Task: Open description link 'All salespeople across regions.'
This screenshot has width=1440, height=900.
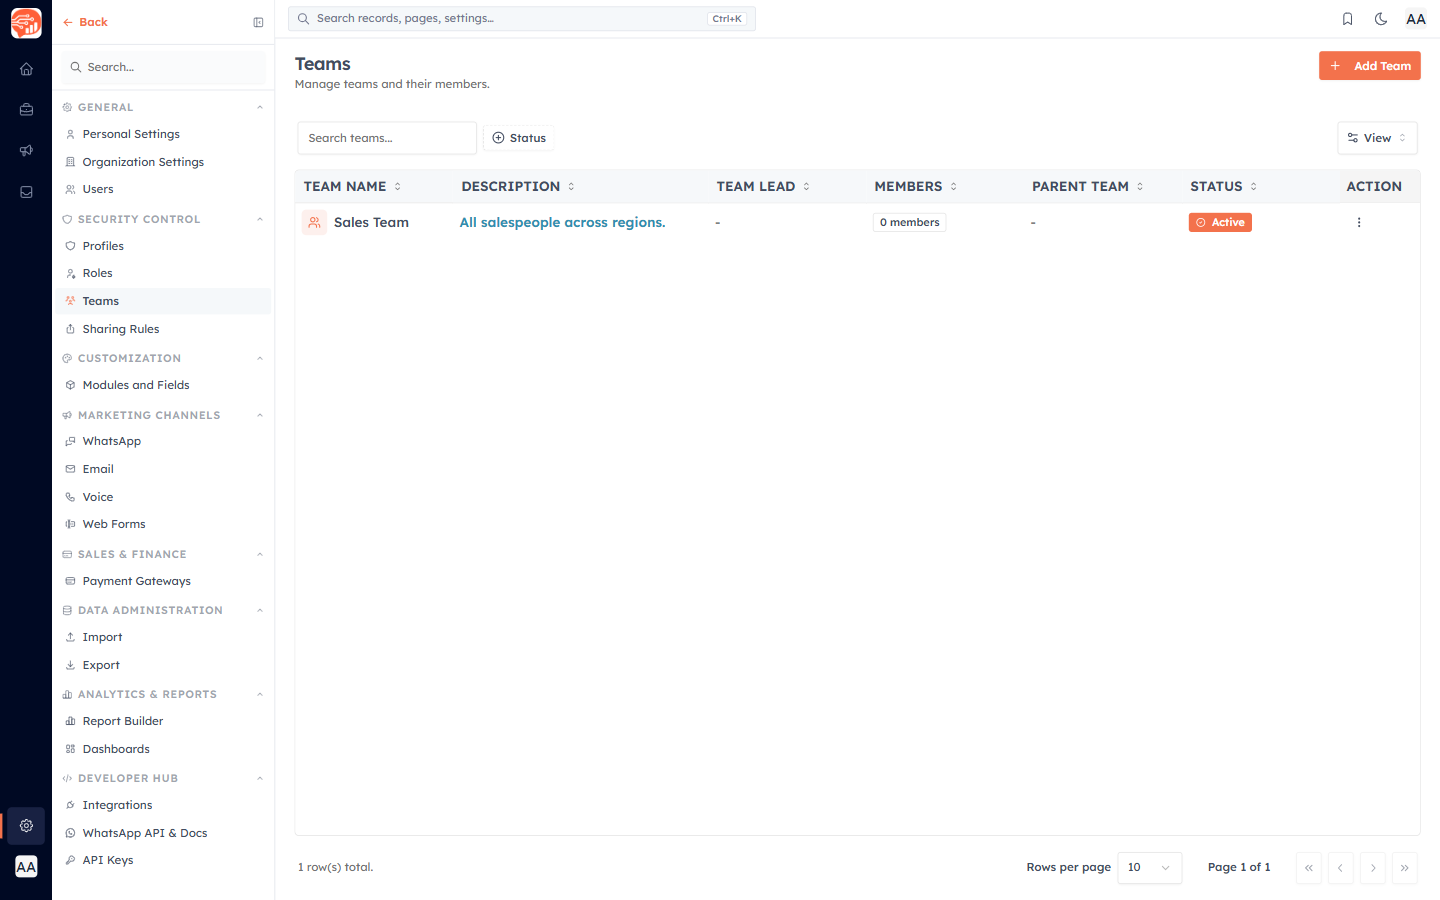Action: [x=562, y=223]
